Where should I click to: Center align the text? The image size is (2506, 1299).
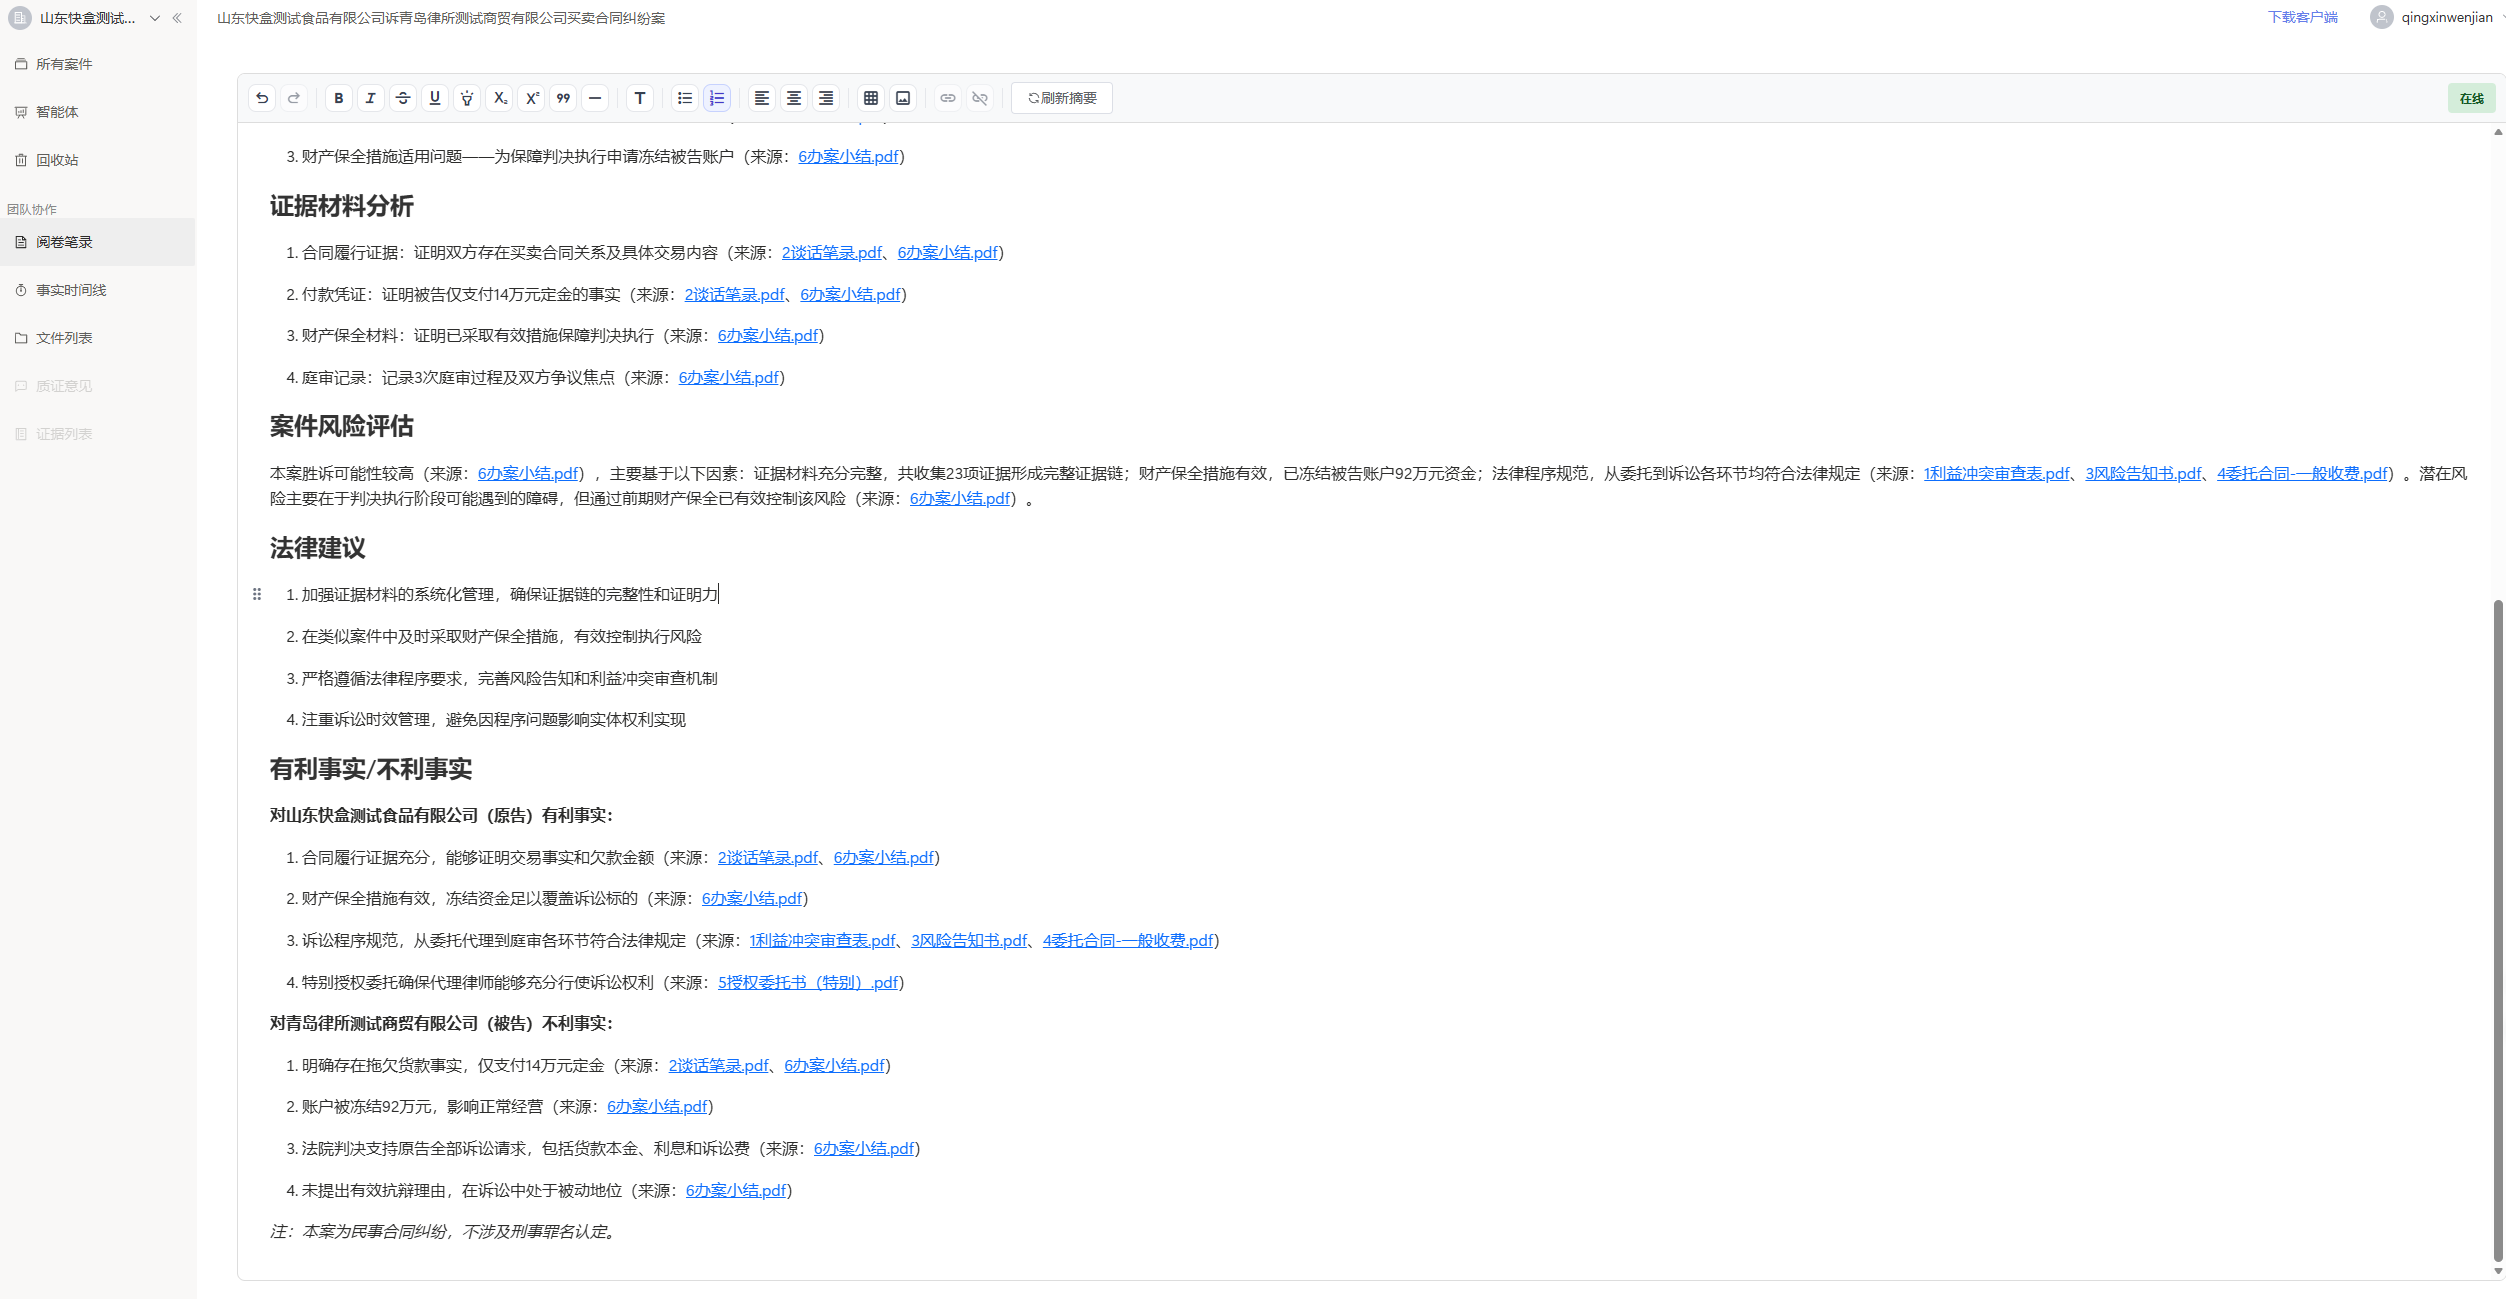tap(794, 98)
